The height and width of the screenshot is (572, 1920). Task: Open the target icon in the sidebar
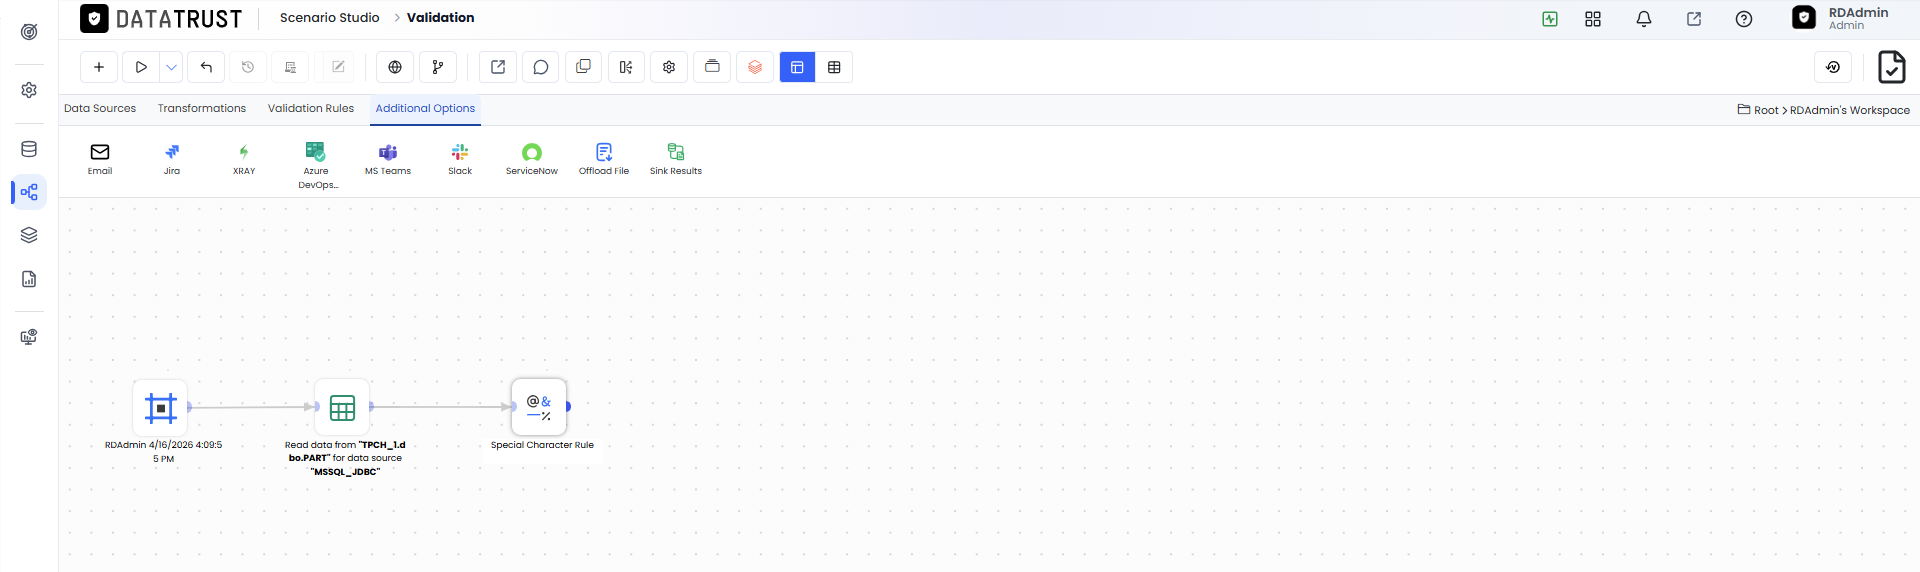29,32
